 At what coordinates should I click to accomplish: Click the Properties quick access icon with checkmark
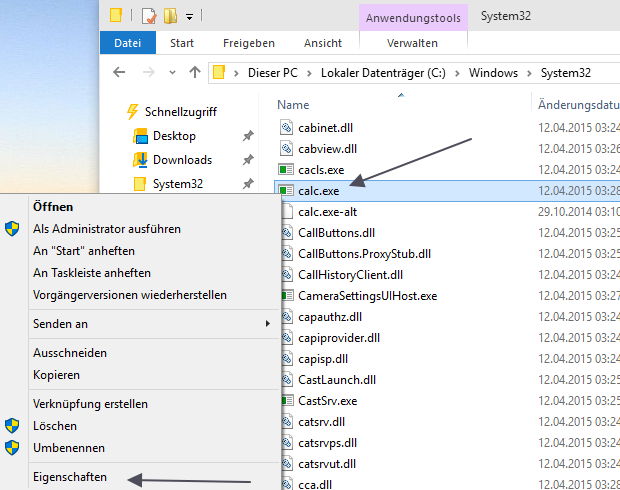(149, 16)
